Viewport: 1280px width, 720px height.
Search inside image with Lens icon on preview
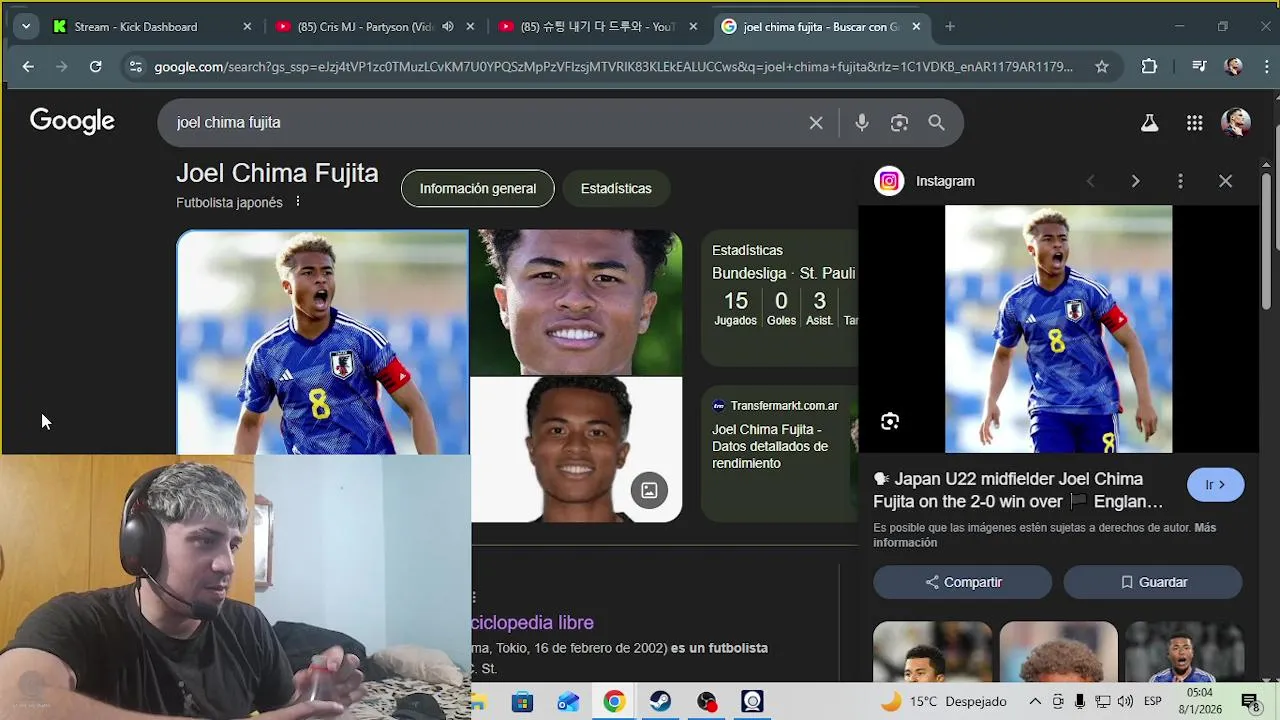point(890,421)
